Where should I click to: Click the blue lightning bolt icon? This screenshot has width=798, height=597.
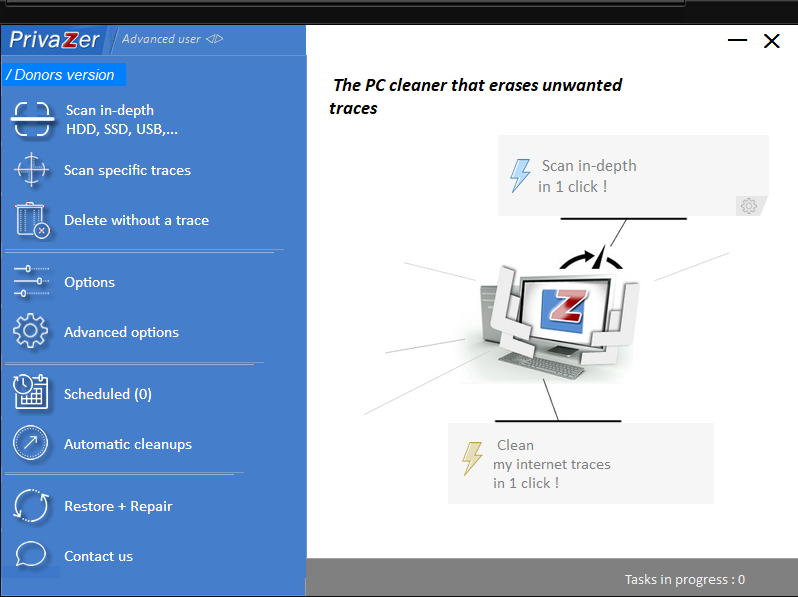pyautogui.click(x=520, y=175)
